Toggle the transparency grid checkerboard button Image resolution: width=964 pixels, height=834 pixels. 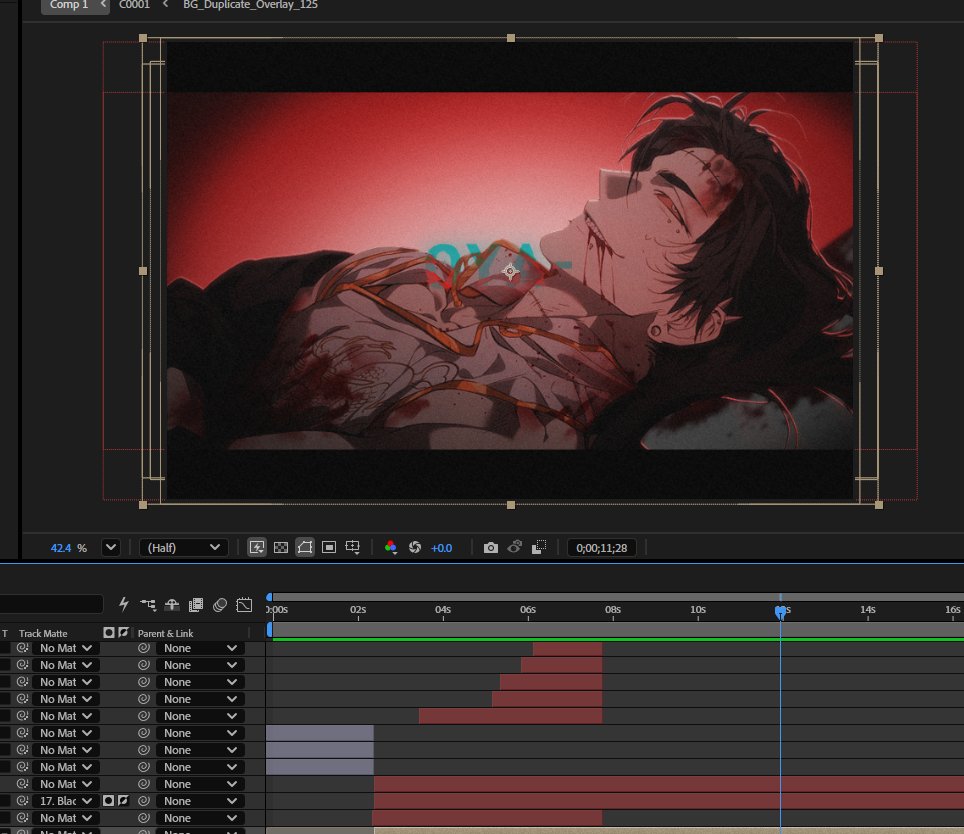point(280,547)
